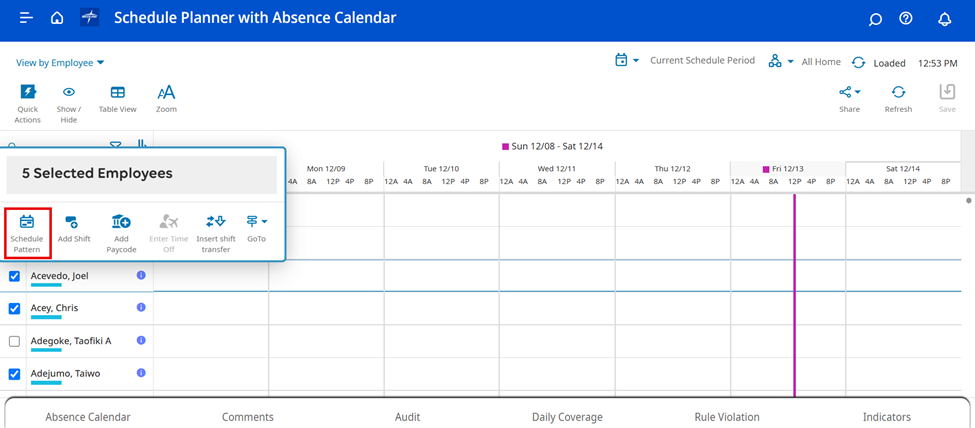Click the Schedule Pattern icon
The image size is (975, 428).
point(27,222)
